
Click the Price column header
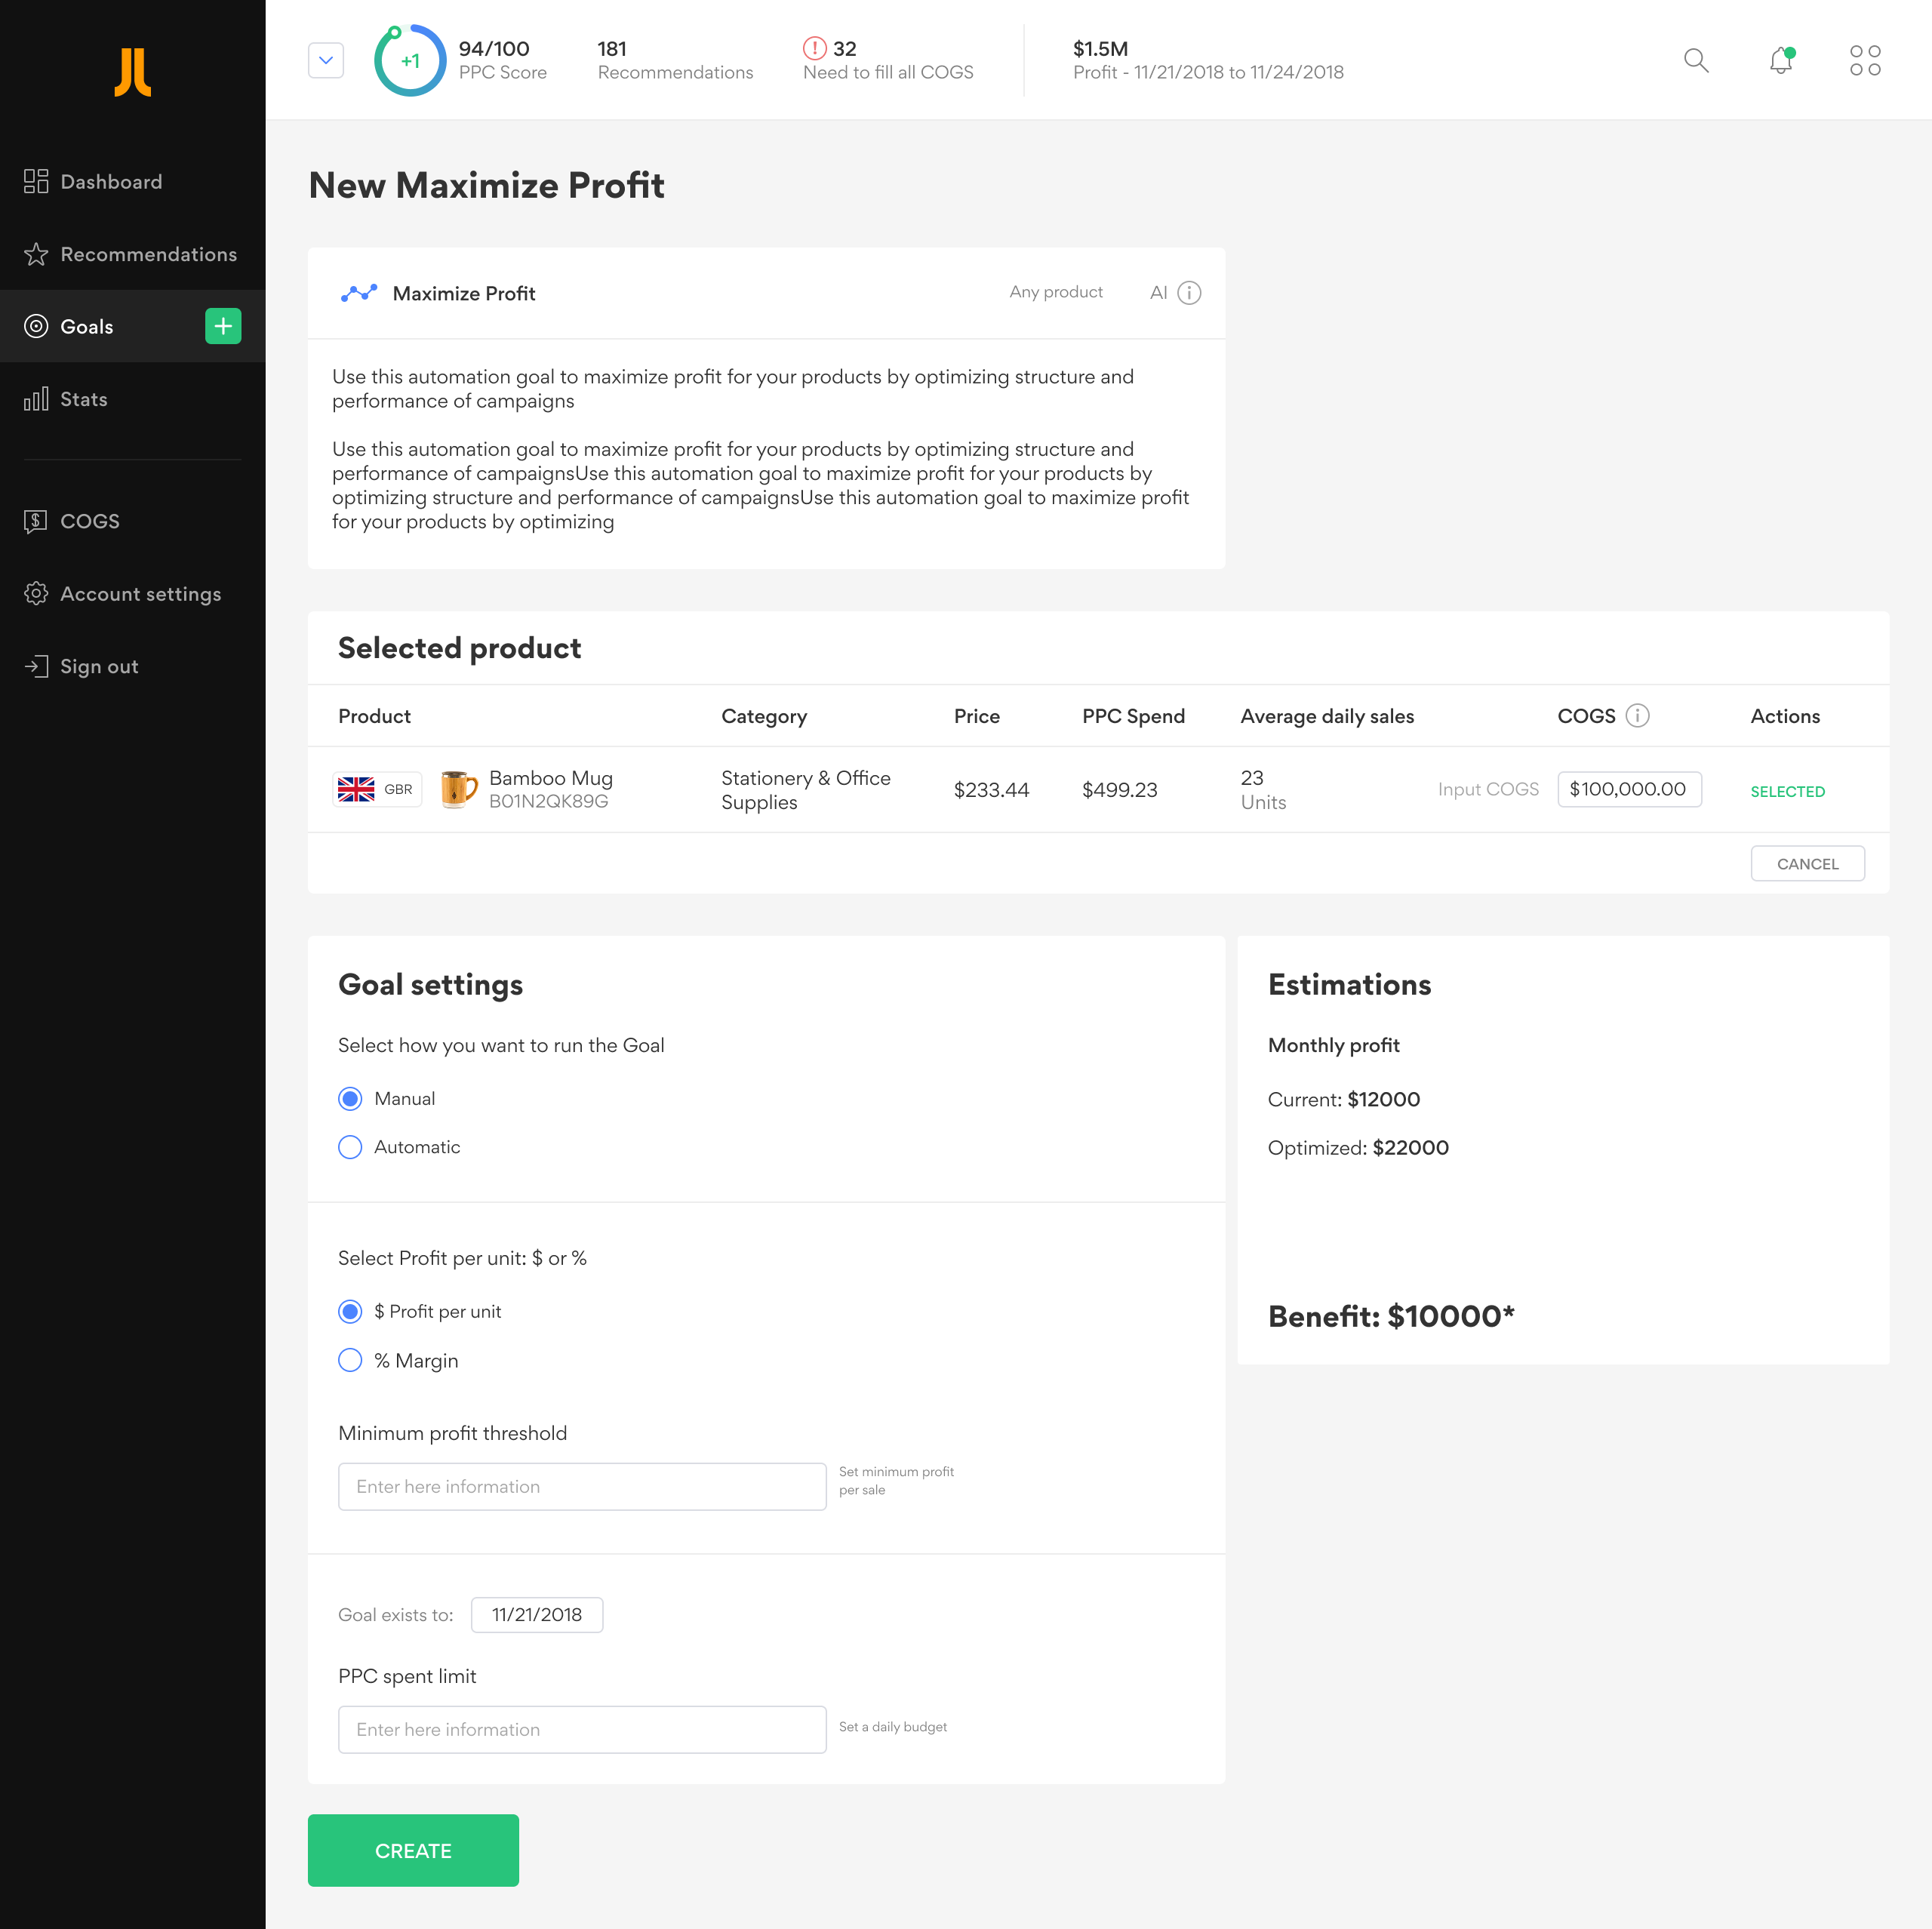(976, 716)
